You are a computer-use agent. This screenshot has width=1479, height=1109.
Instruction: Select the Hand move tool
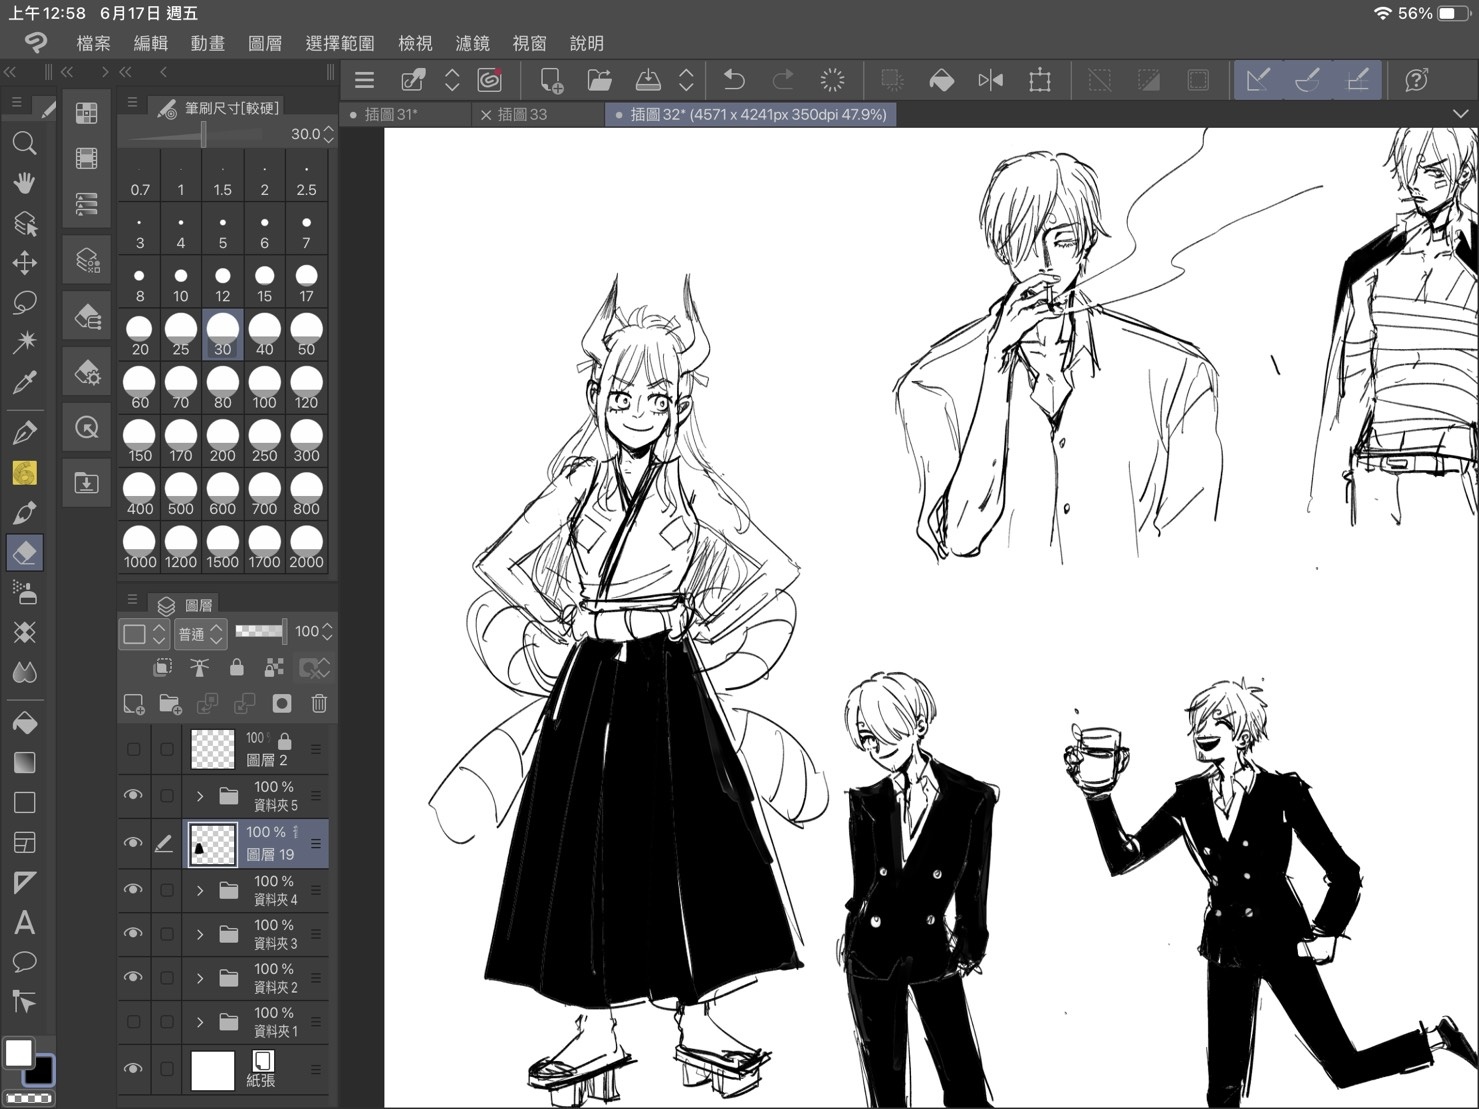tap(24, 183)
